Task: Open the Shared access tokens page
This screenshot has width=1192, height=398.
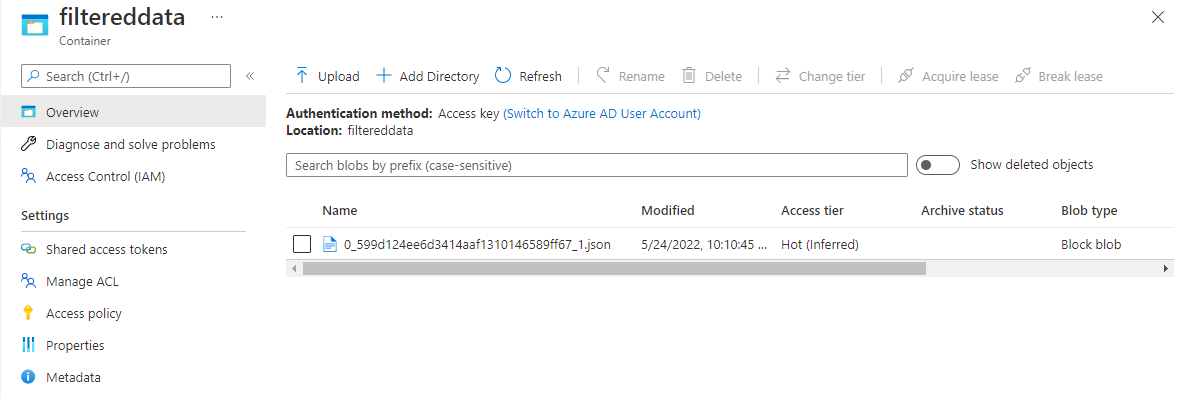Action: coord(106,249)
